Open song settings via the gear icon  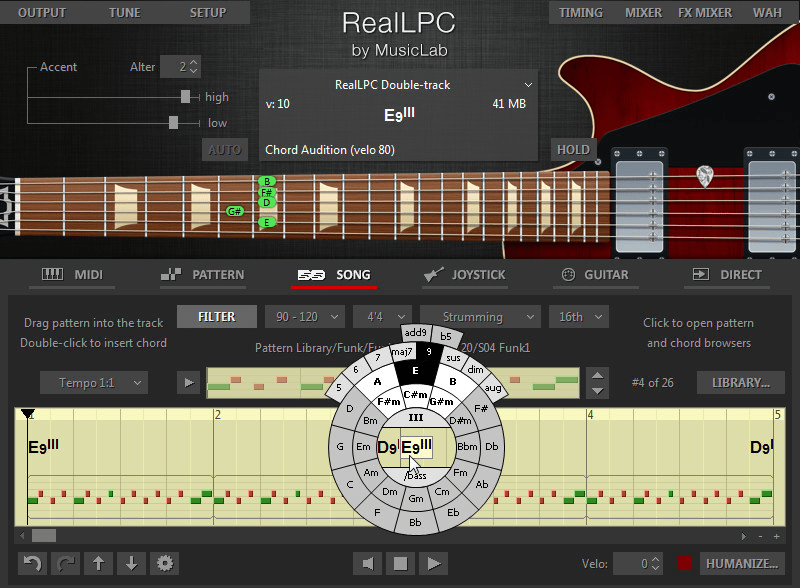point(164,564)
